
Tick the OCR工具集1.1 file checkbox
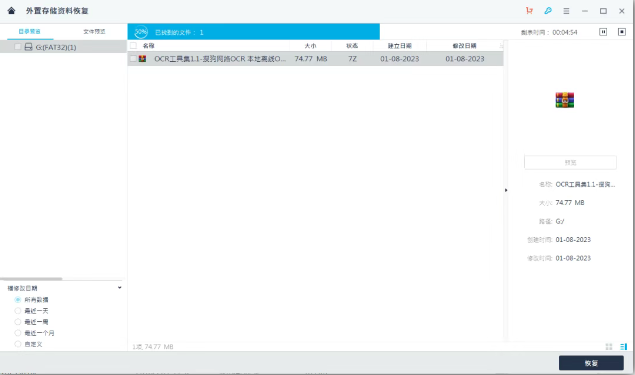(x=133, y=59)
